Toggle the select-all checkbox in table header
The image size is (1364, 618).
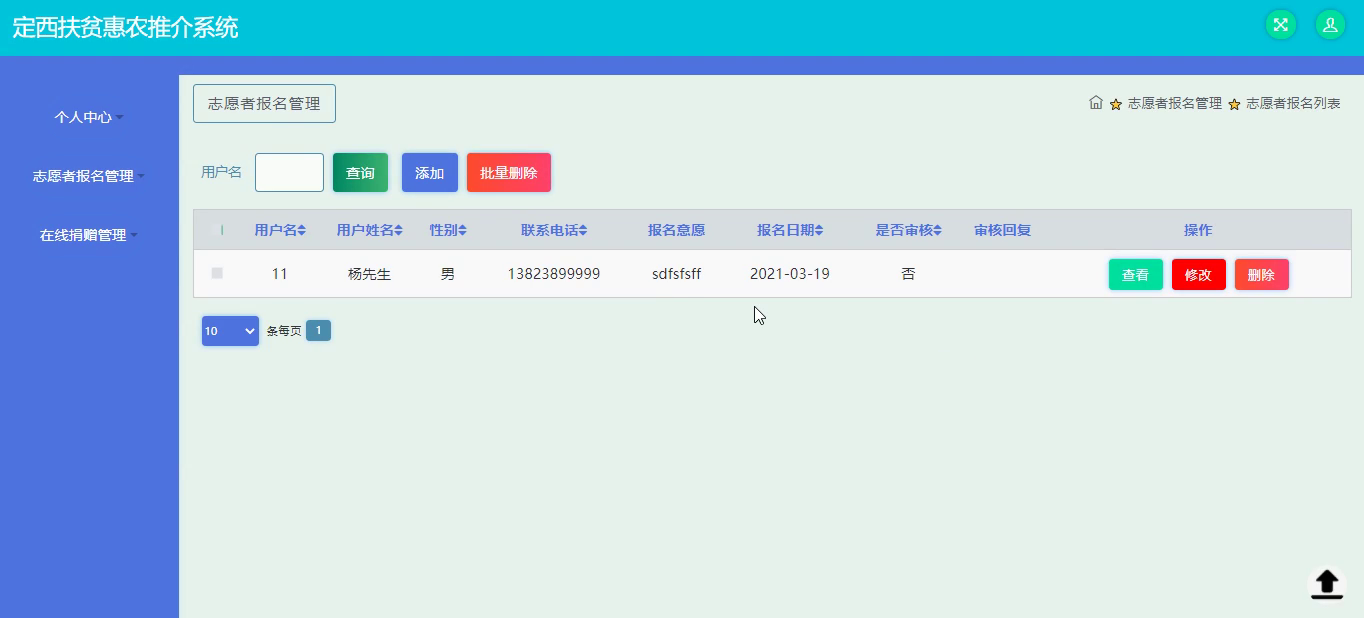(x=222, y=230)
